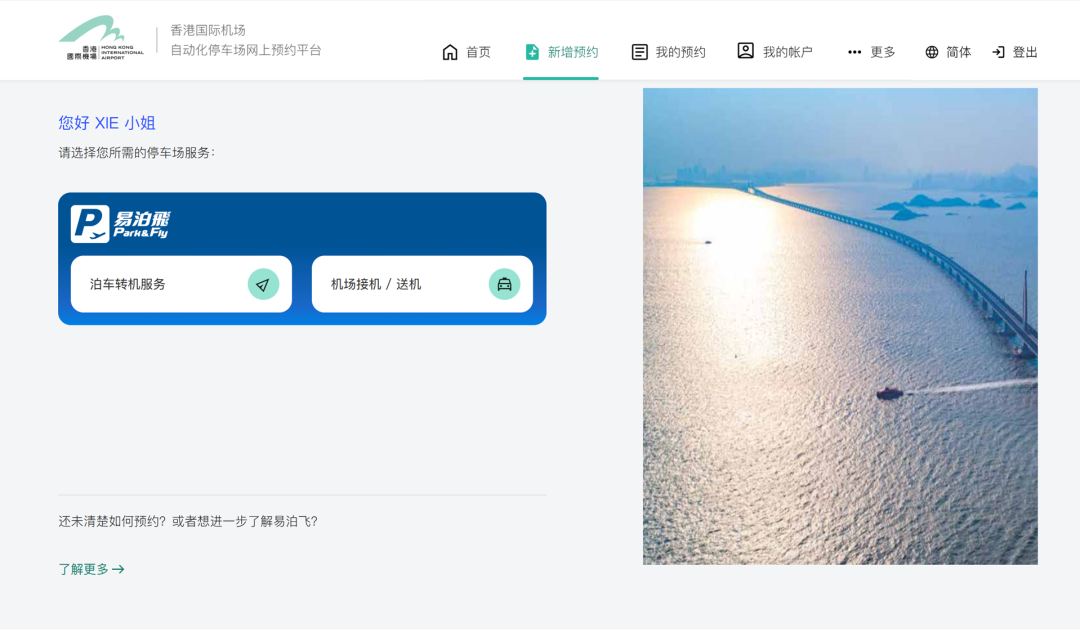Open 我的帐户 menu item
1080x633 pixels.
tap(775, 52)
